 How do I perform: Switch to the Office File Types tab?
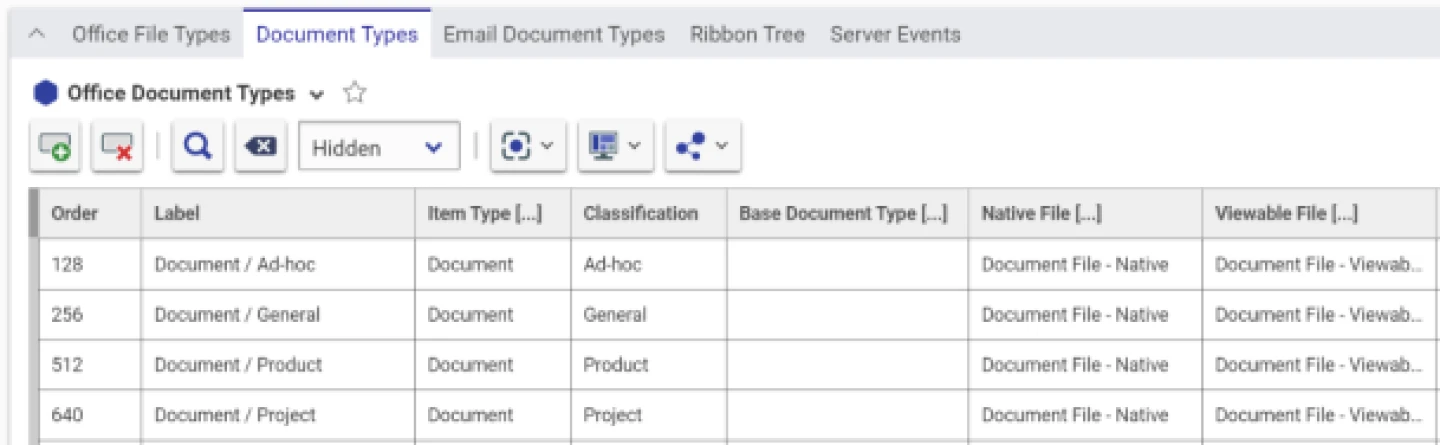click(151, 34)
